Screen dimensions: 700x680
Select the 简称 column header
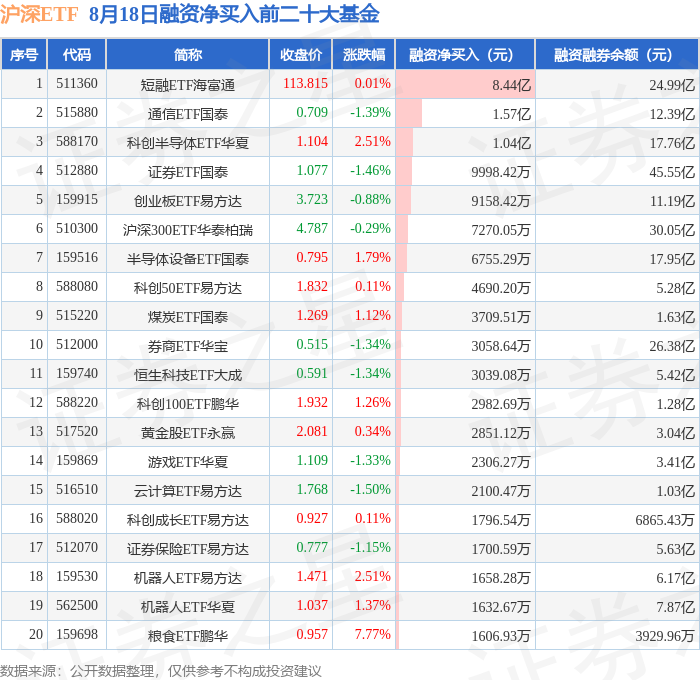(188, 54)
